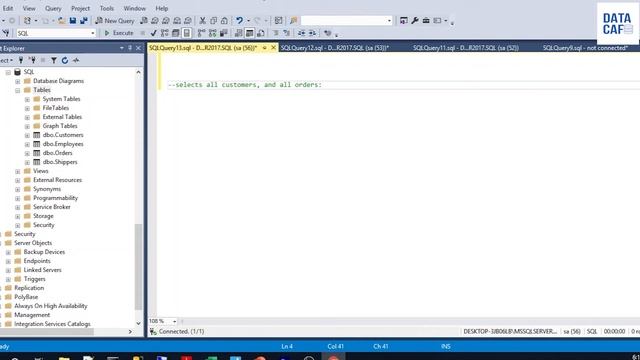Open the Edit menu
Screen dimensions: 640x360
(x=8, y=8)
